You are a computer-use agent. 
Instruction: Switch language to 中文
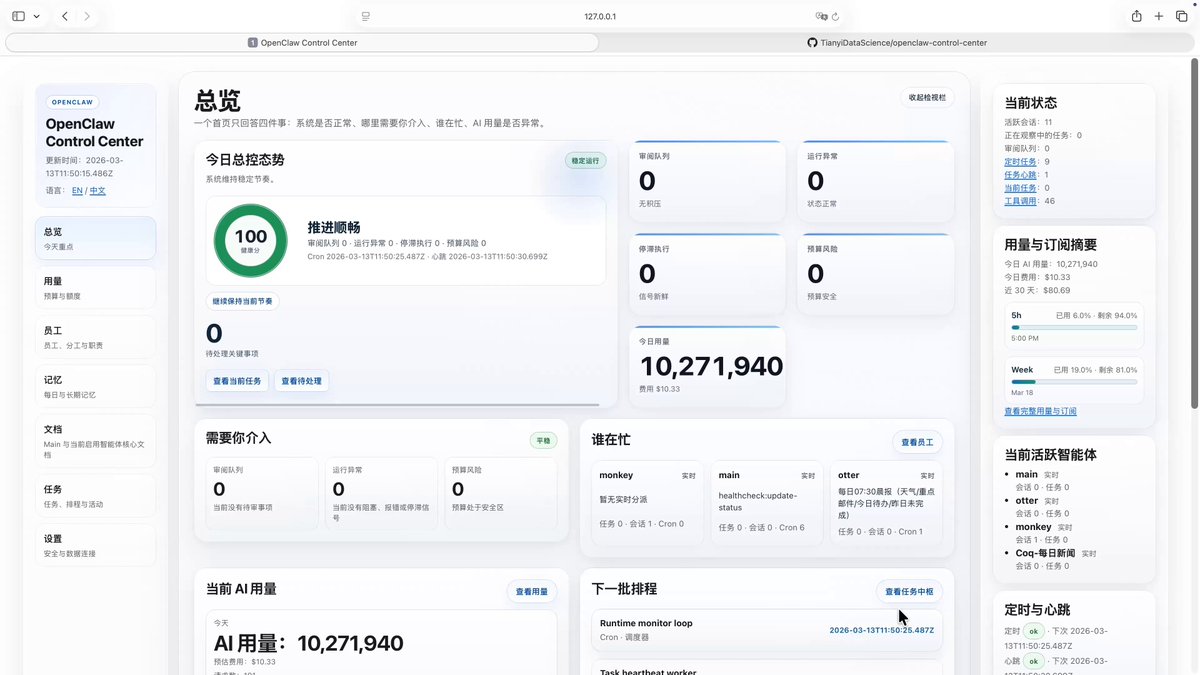[97, 190]
